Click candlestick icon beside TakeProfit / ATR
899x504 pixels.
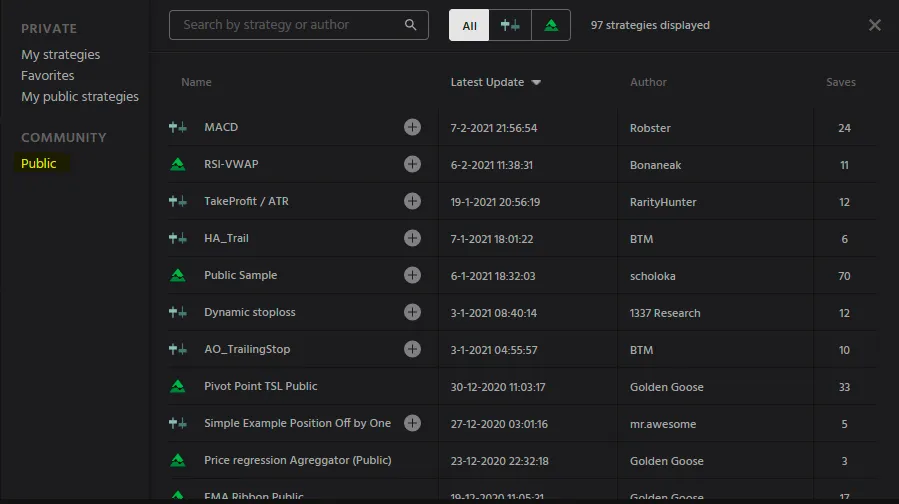(178, 201)
